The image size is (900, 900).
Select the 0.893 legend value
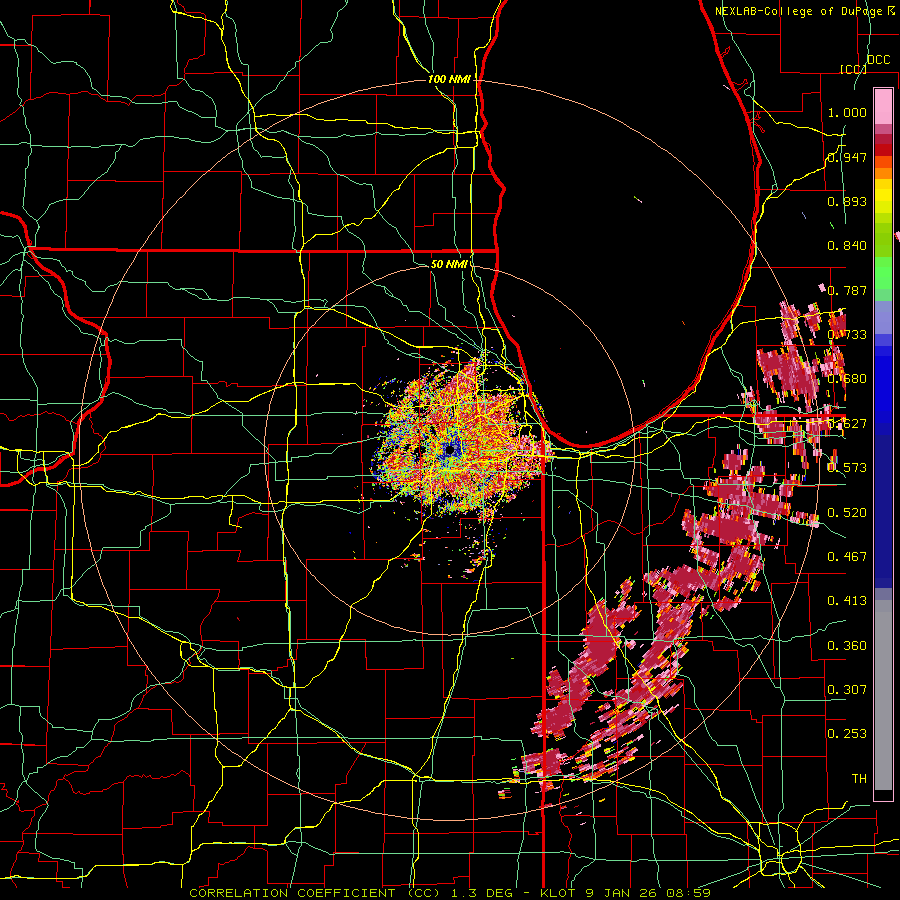847,201
